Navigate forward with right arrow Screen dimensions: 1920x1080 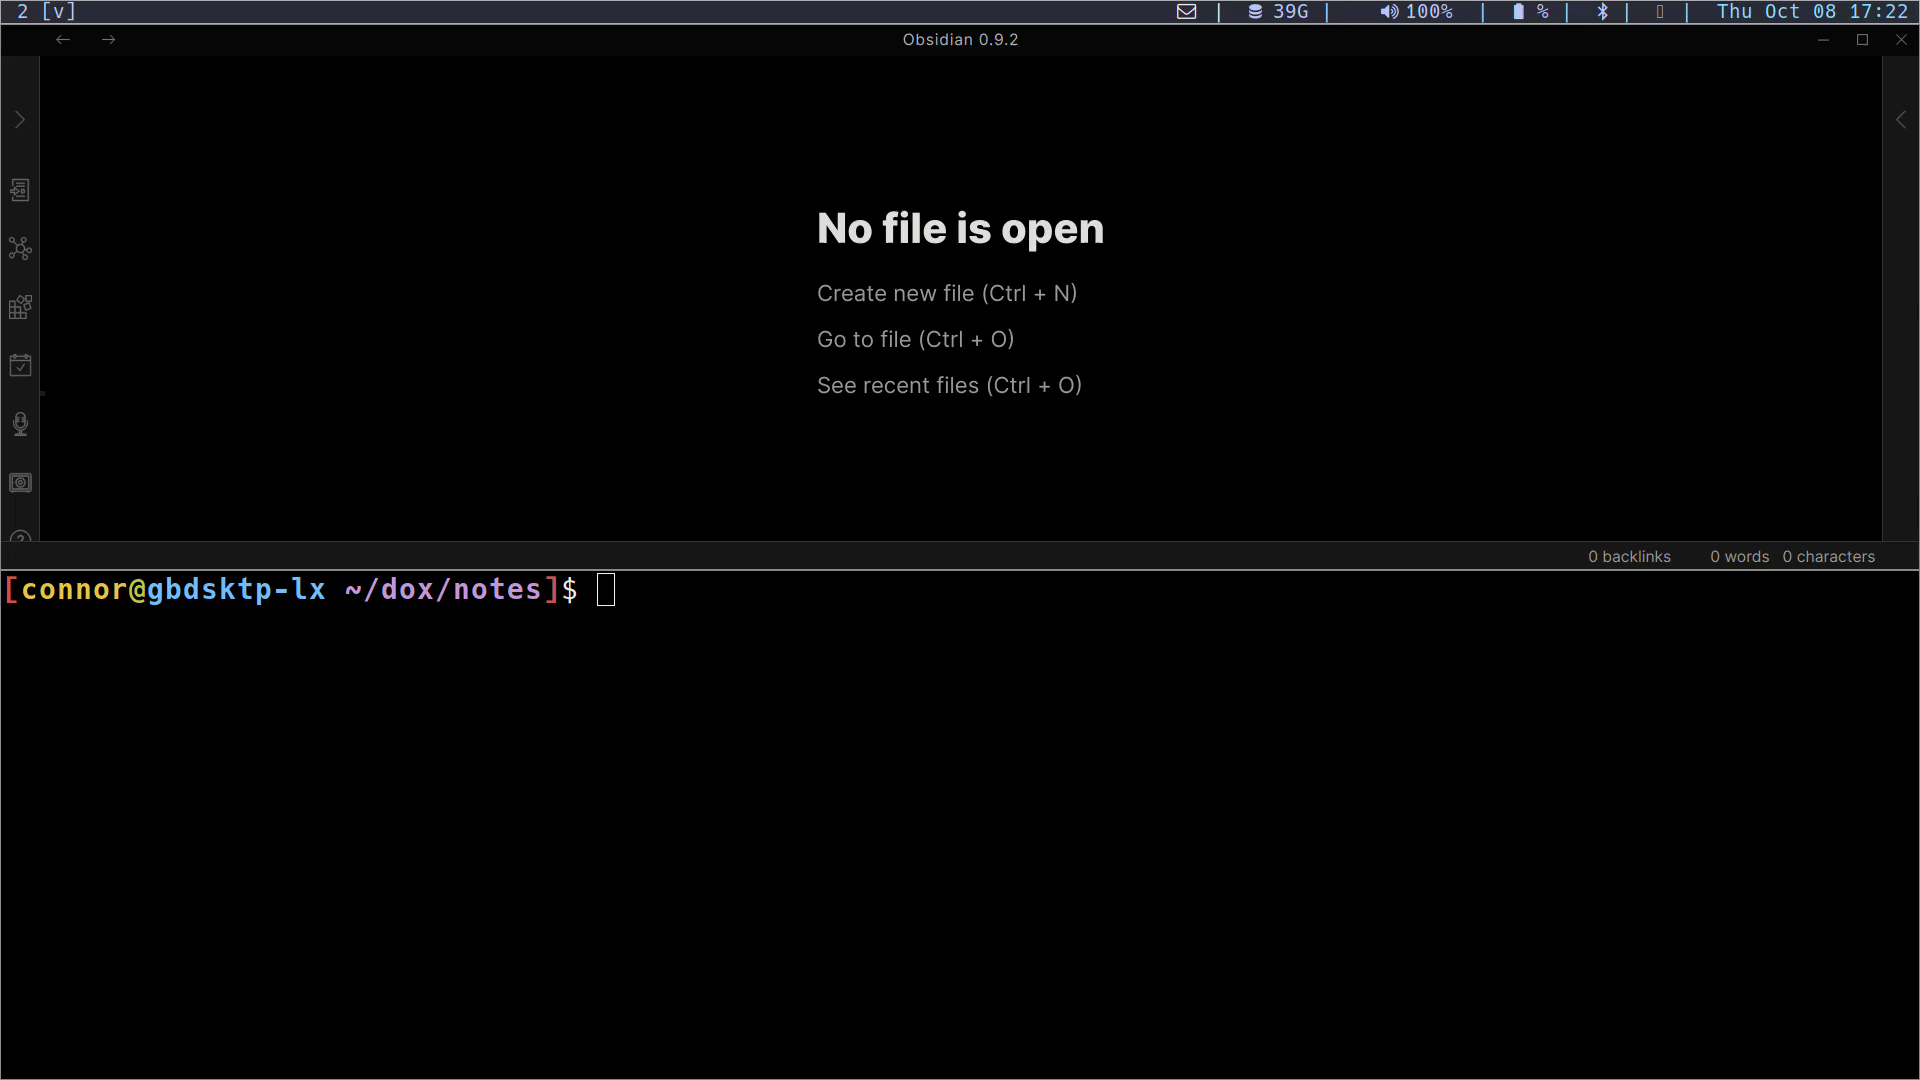(109, 40)
